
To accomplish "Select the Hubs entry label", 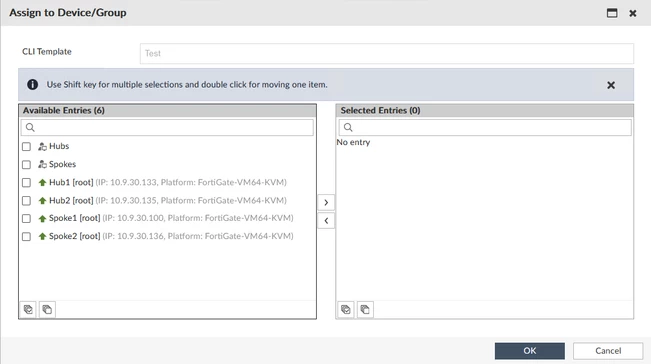I will (x=59, y=146).
